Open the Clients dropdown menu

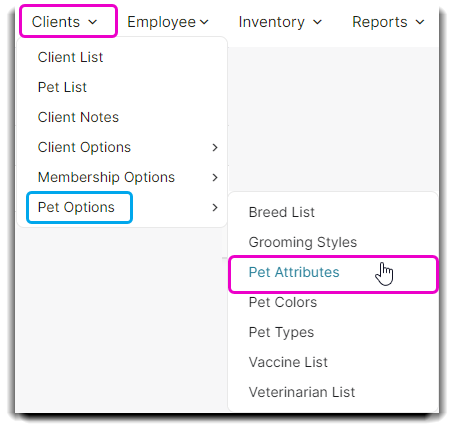(x=64, y=22)
